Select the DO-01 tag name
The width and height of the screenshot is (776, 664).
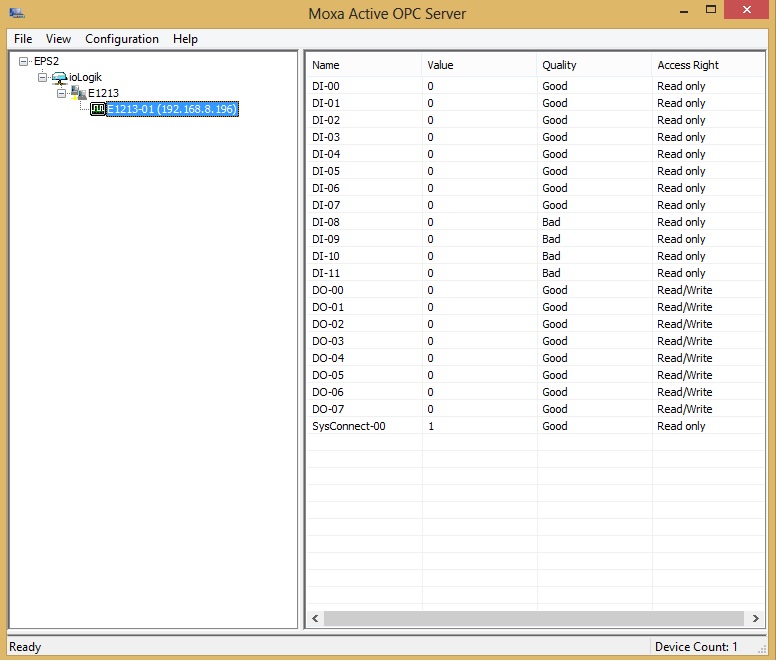(x=328, y=307)
